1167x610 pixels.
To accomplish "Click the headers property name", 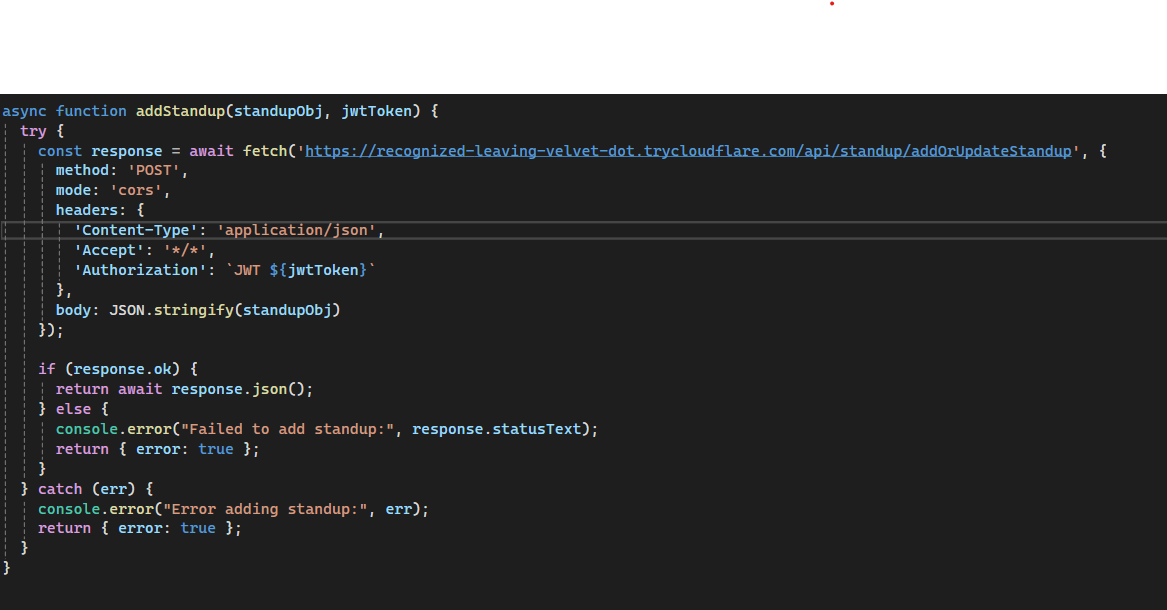I will 86,211.
